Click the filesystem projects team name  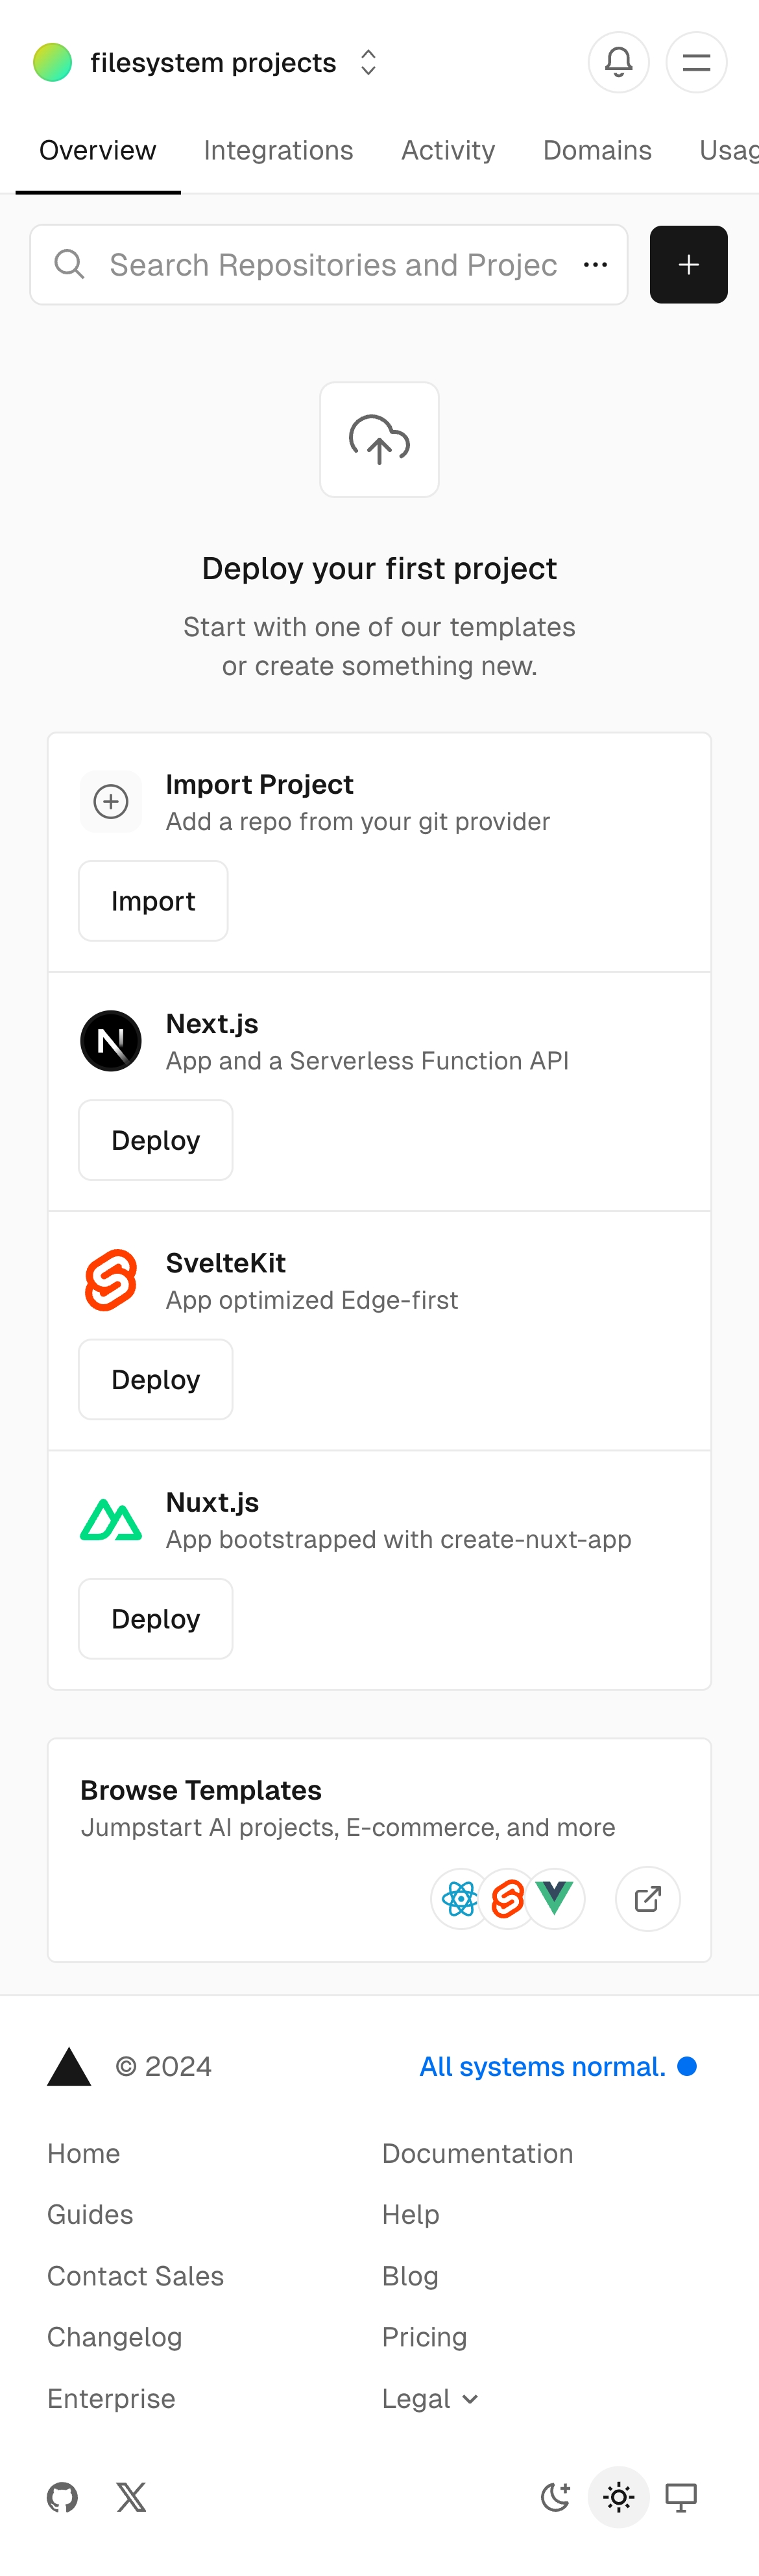pyautogui.click(x=213, y=62)
